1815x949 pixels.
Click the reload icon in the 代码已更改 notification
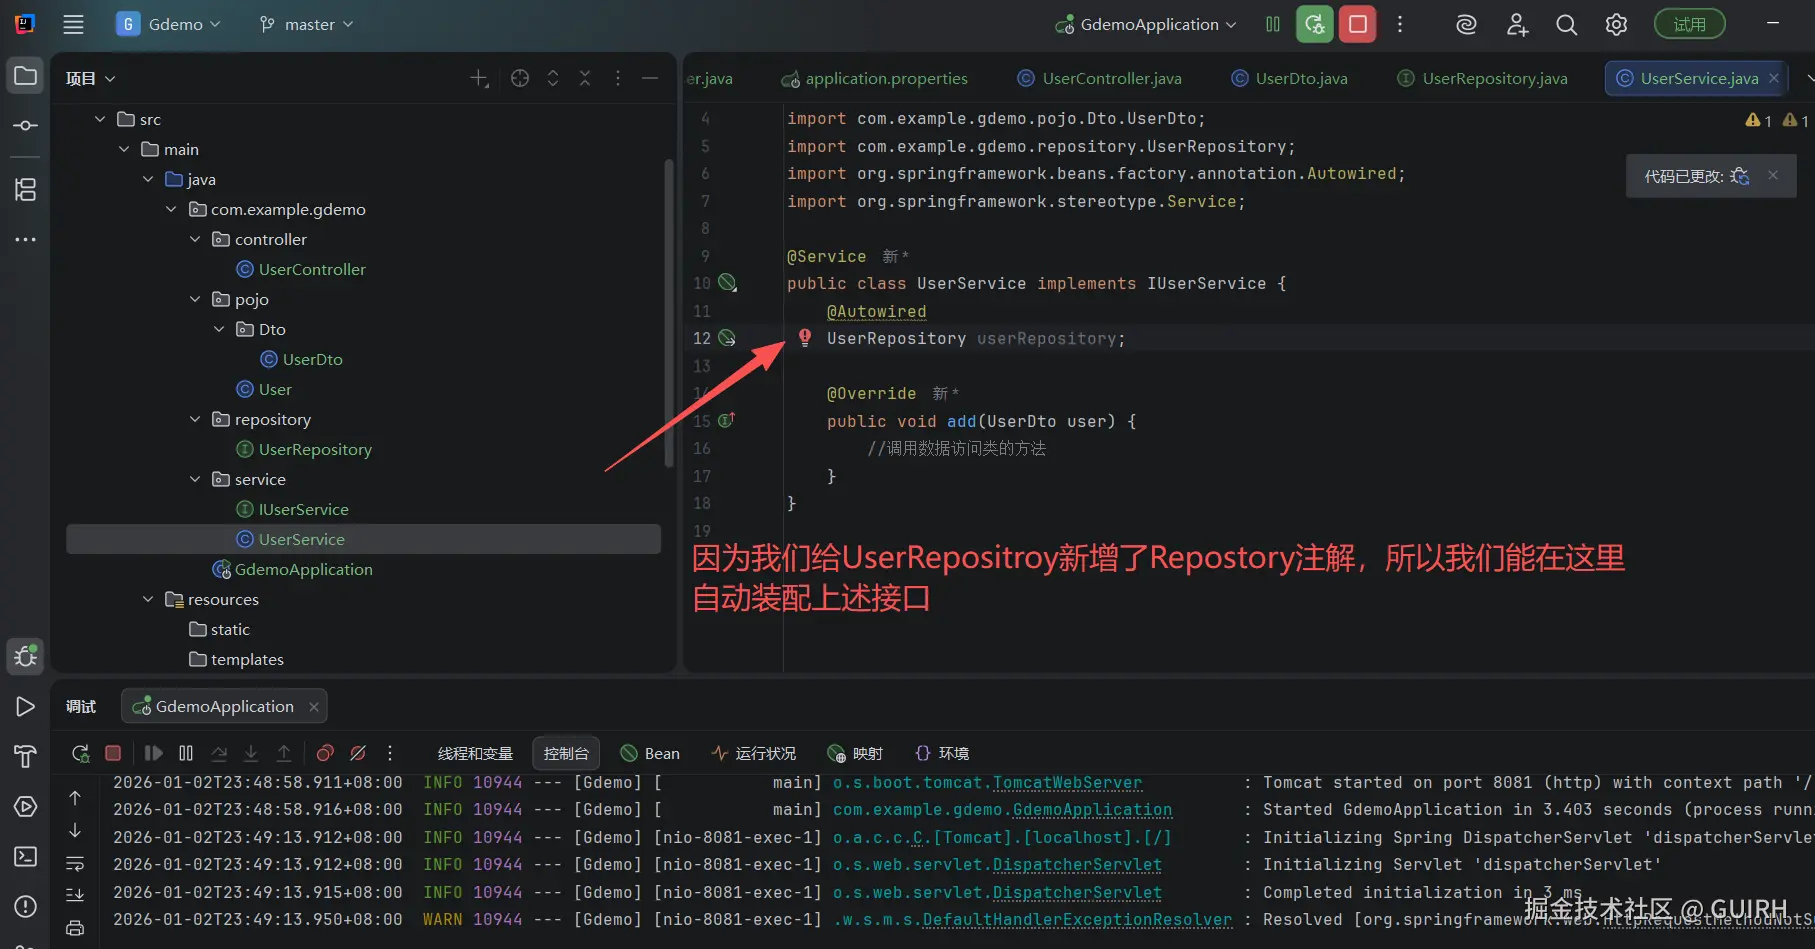[1740, 176]
